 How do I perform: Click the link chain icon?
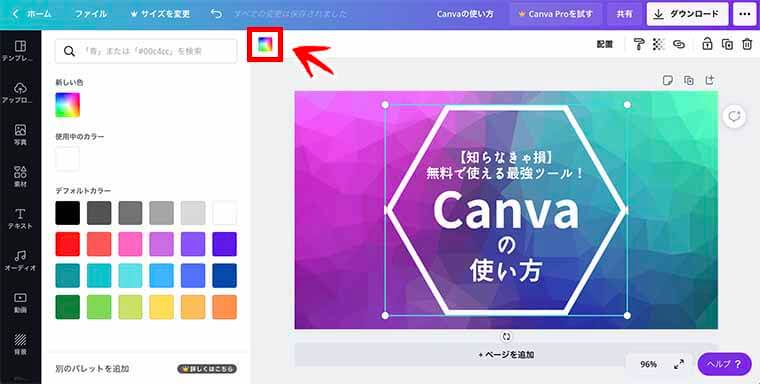(x=679, y=44)
